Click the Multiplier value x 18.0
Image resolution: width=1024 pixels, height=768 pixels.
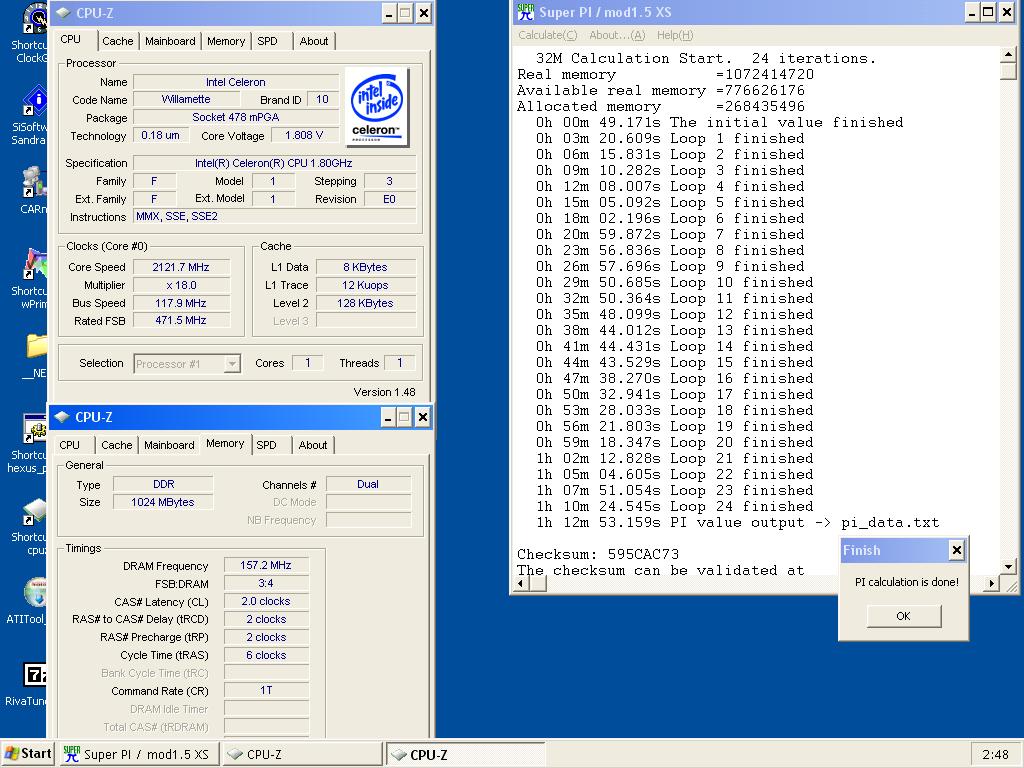point(181,285)
